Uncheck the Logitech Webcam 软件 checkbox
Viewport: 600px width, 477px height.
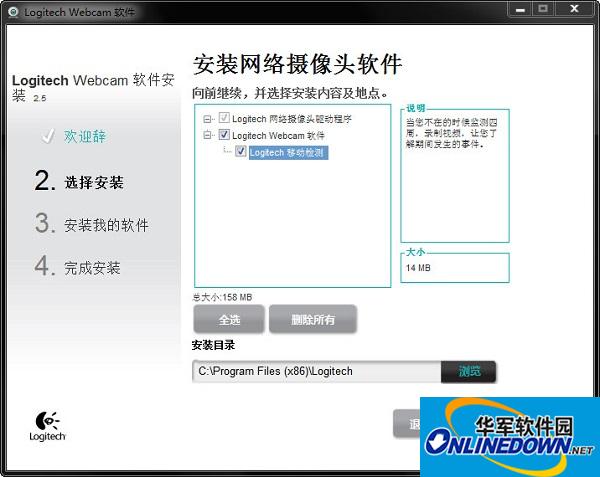tap(224, 135)
